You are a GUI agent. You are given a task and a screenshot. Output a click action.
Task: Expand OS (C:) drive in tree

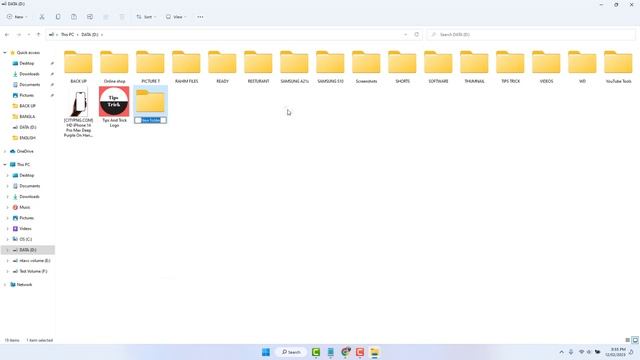pos(7,239)
